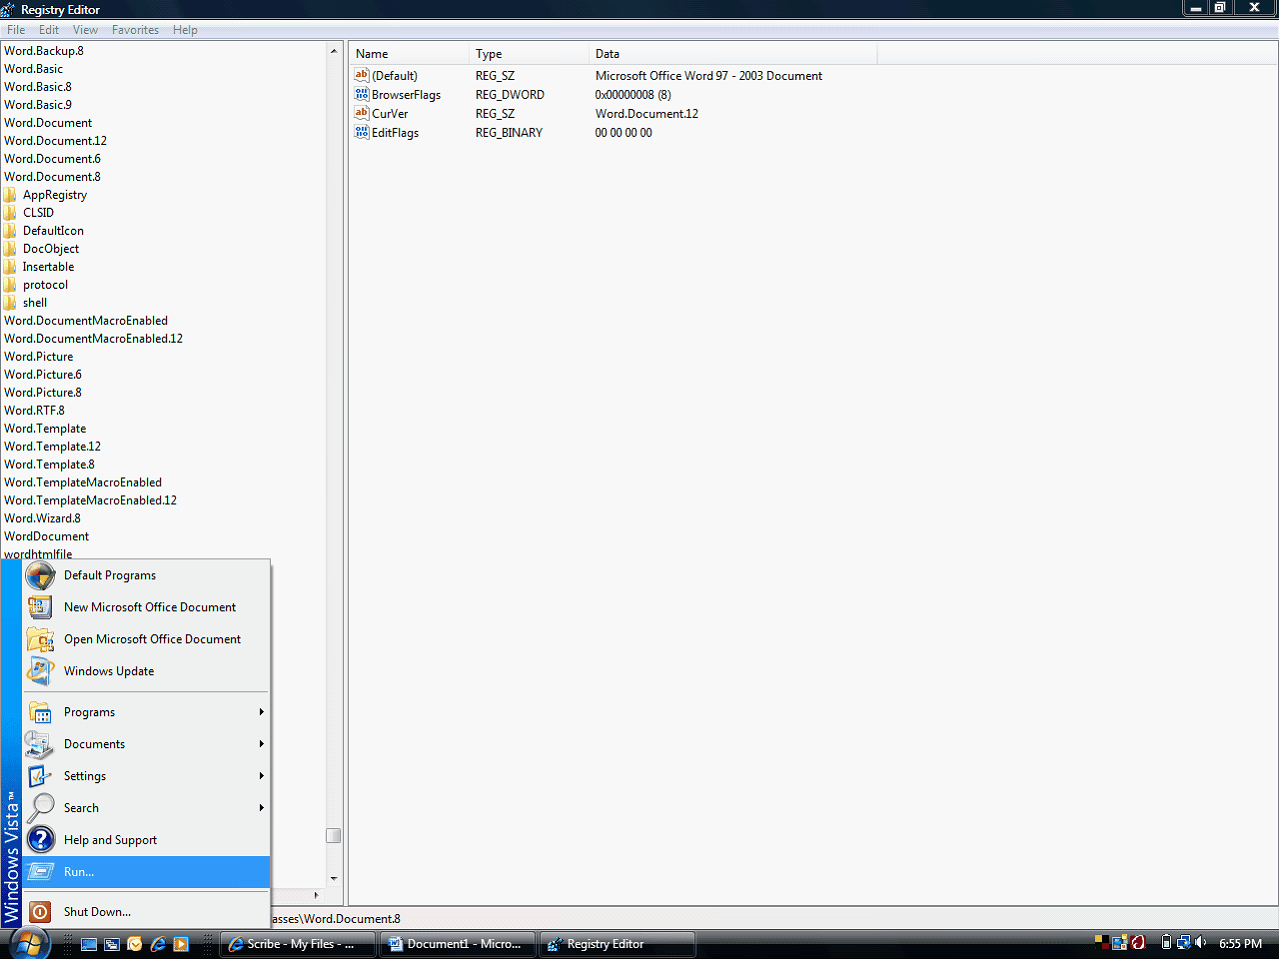Click the DWORD icon beside BrowserFlags
The width and height of the screenshot is (1280, 960).
[x=362, y=94]
